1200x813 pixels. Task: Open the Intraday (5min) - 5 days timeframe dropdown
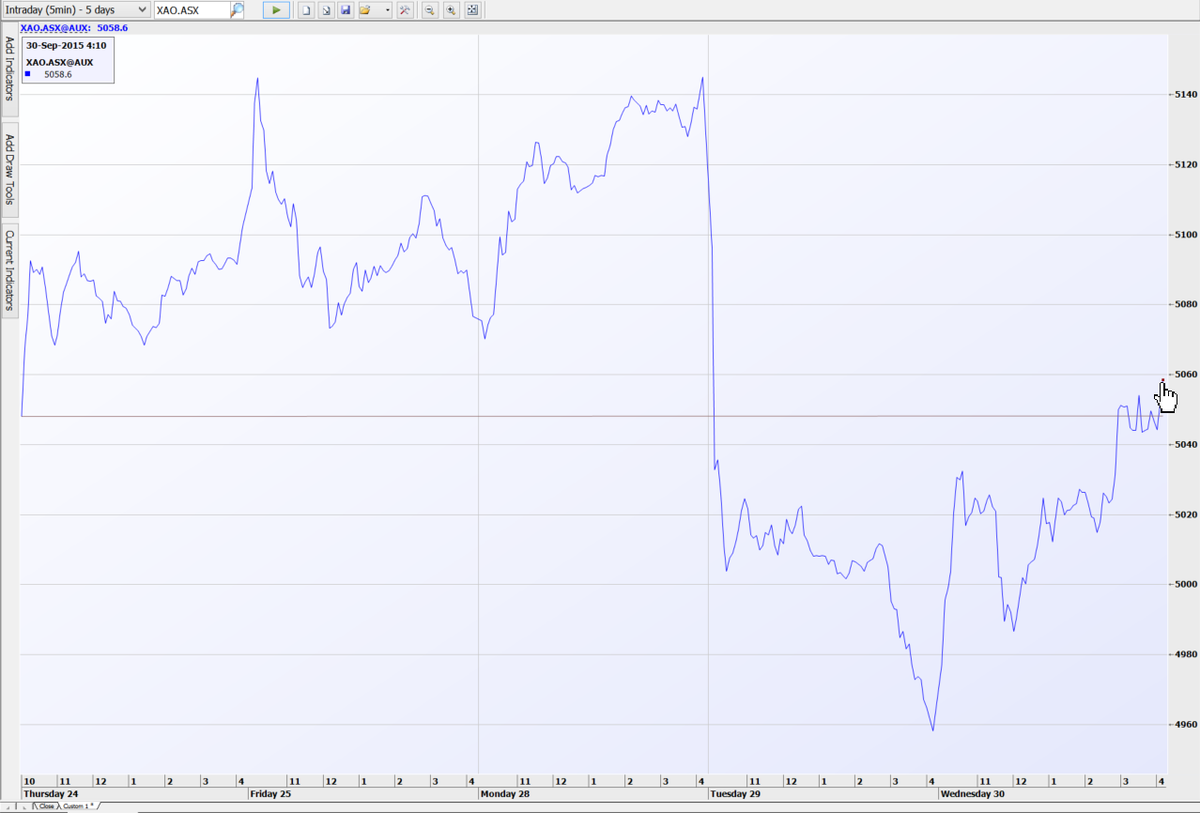tap(76, 10)
